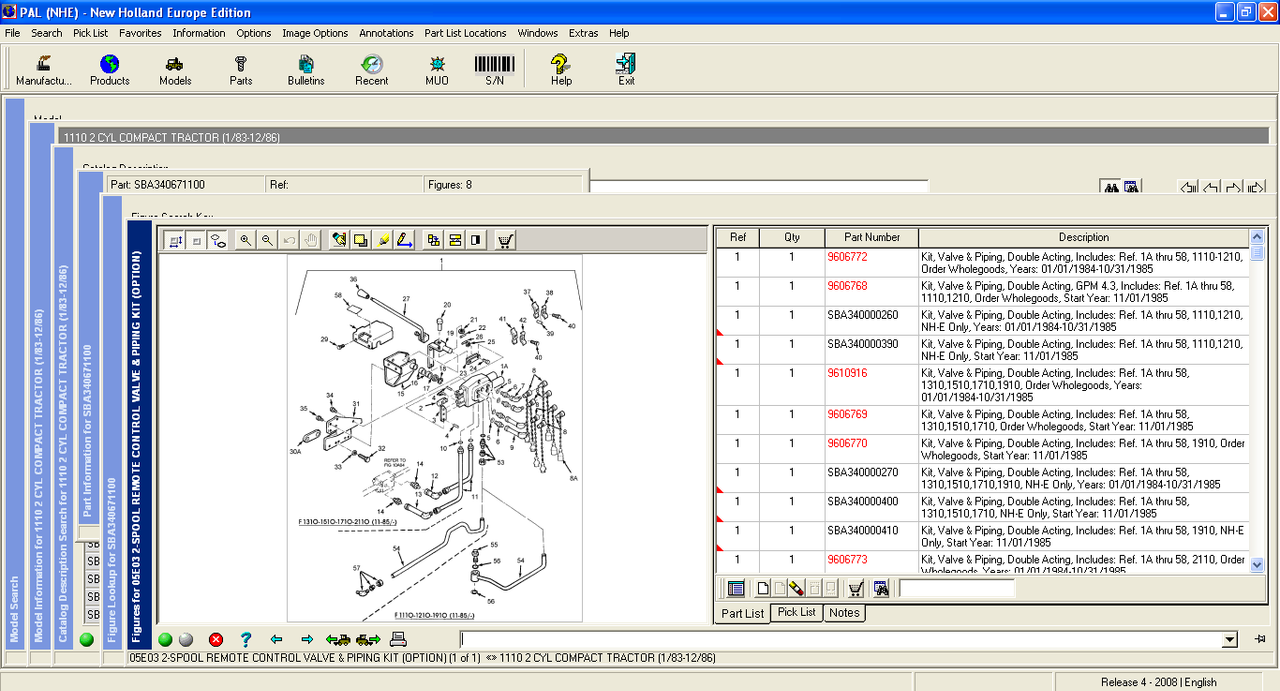Viewport: 1280px width, 691px height.
Task: Select the Part List tab
Action: [743, 613]
